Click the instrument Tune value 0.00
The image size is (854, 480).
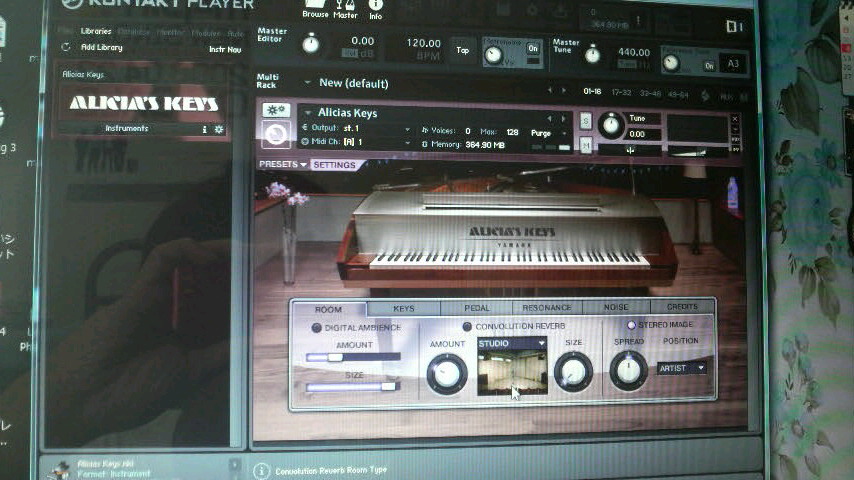tap(638, 134)
